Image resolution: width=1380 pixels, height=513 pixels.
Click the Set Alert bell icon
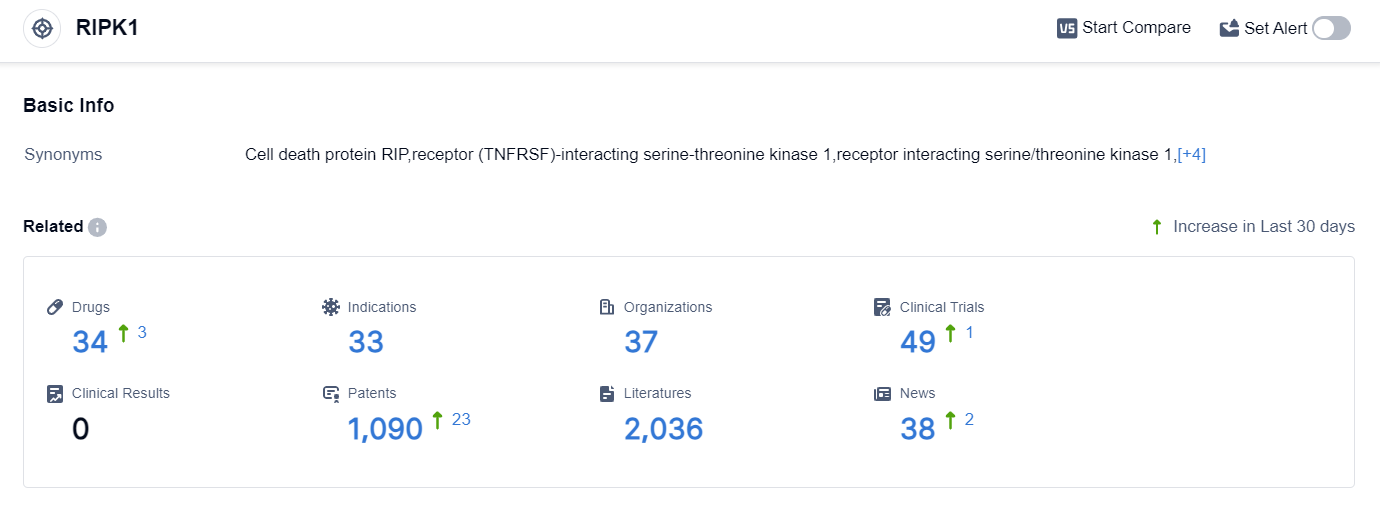pos(1229,28)
